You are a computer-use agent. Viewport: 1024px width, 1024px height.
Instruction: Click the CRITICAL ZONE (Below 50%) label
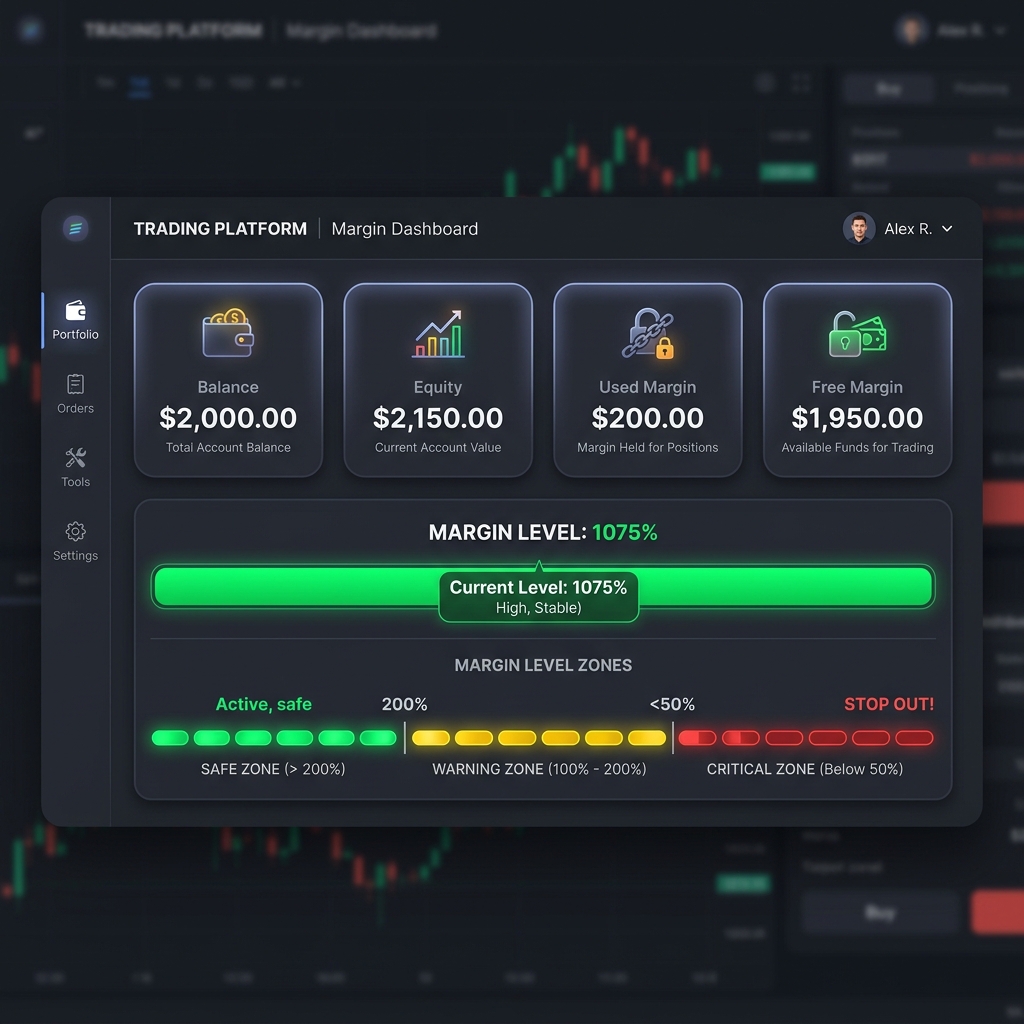pos(805,769)
